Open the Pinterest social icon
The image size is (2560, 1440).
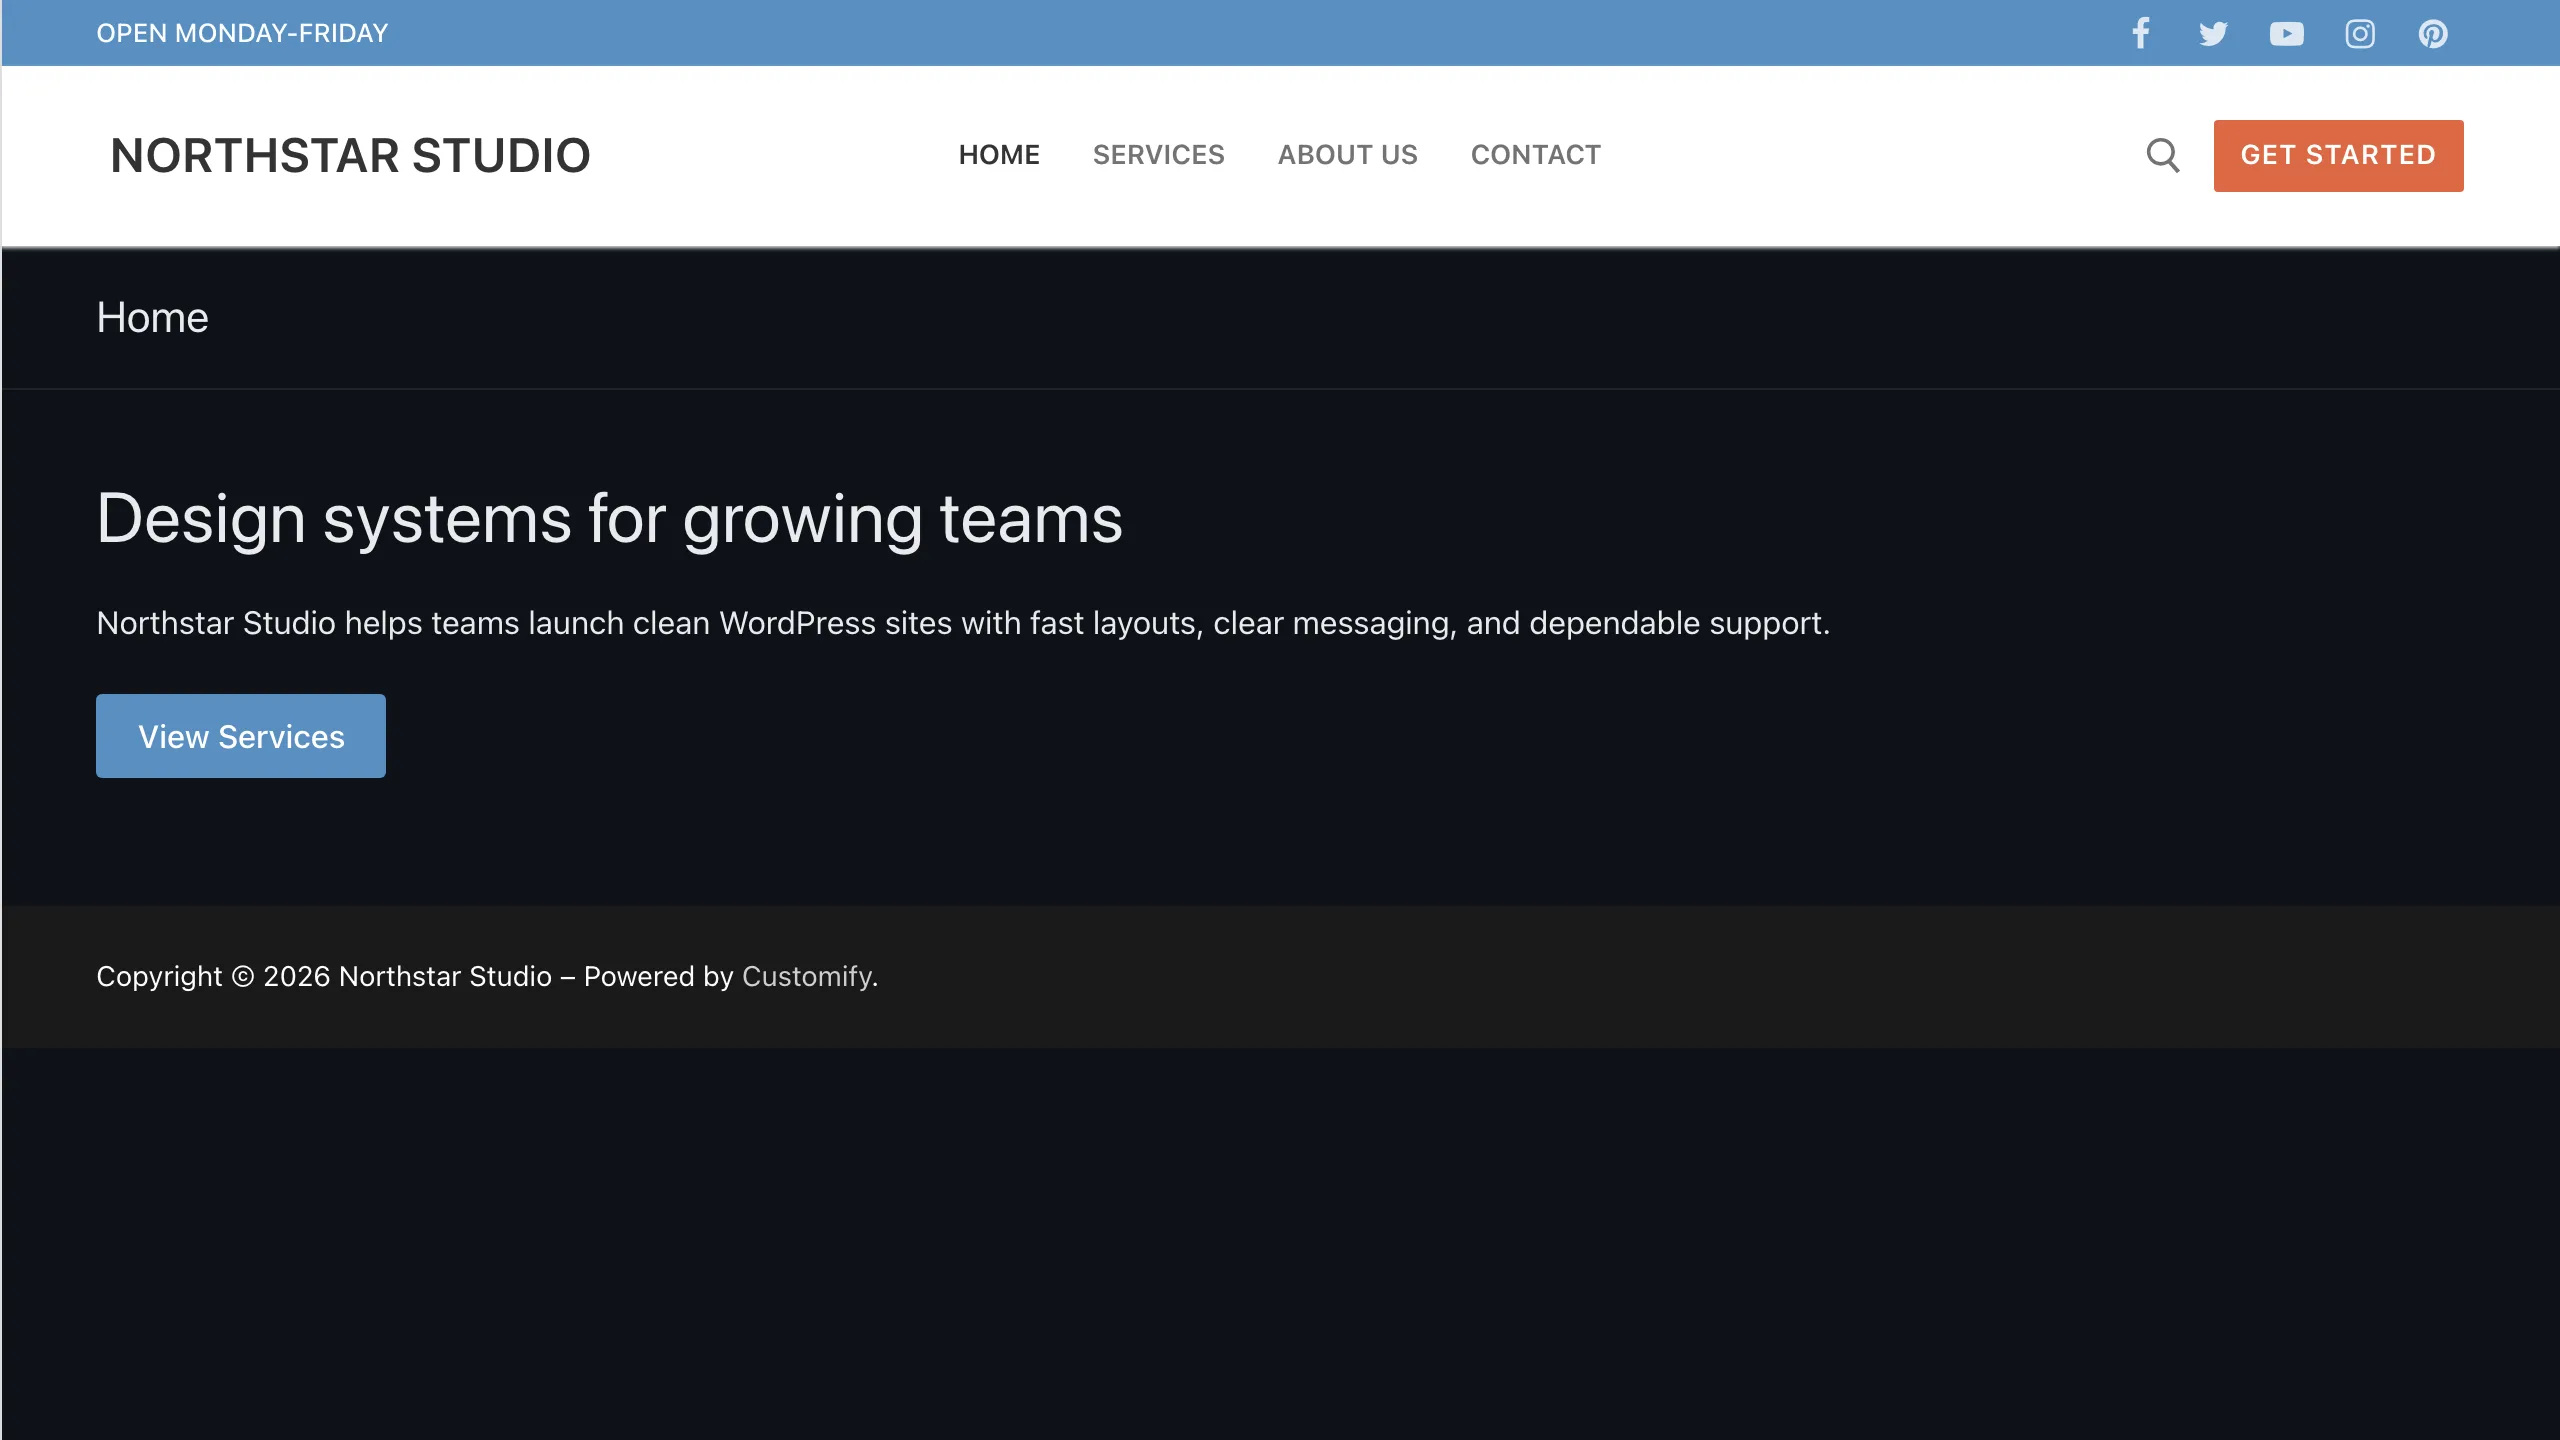(2433, 33)
